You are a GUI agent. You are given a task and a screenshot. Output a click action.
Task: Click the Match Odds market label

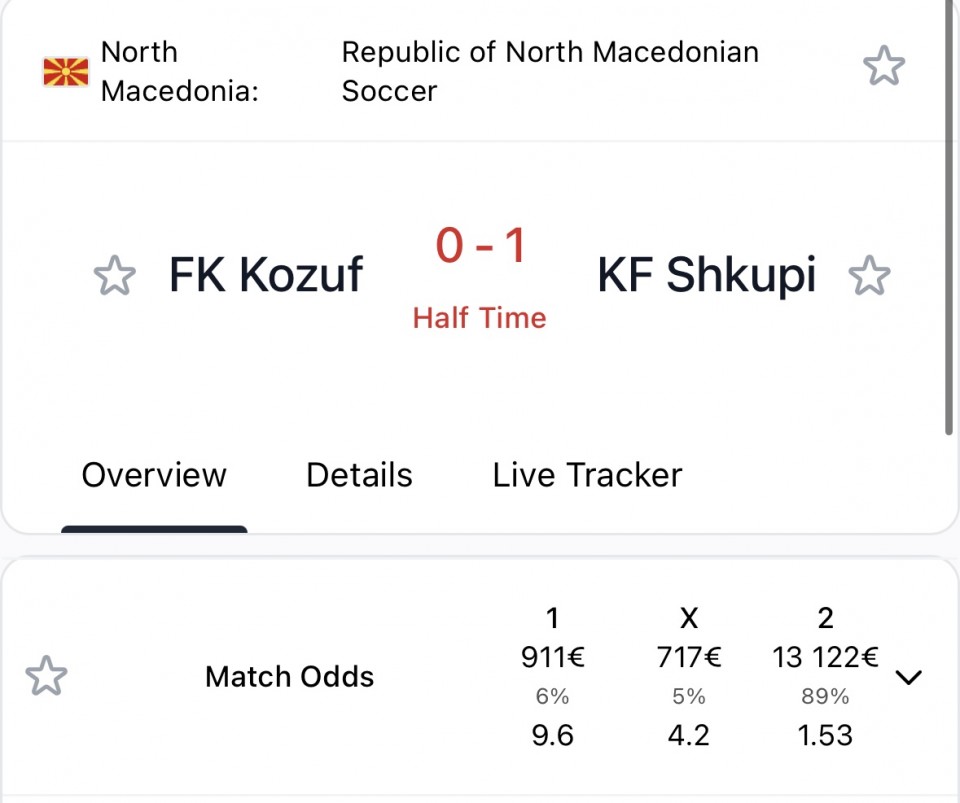290,677
